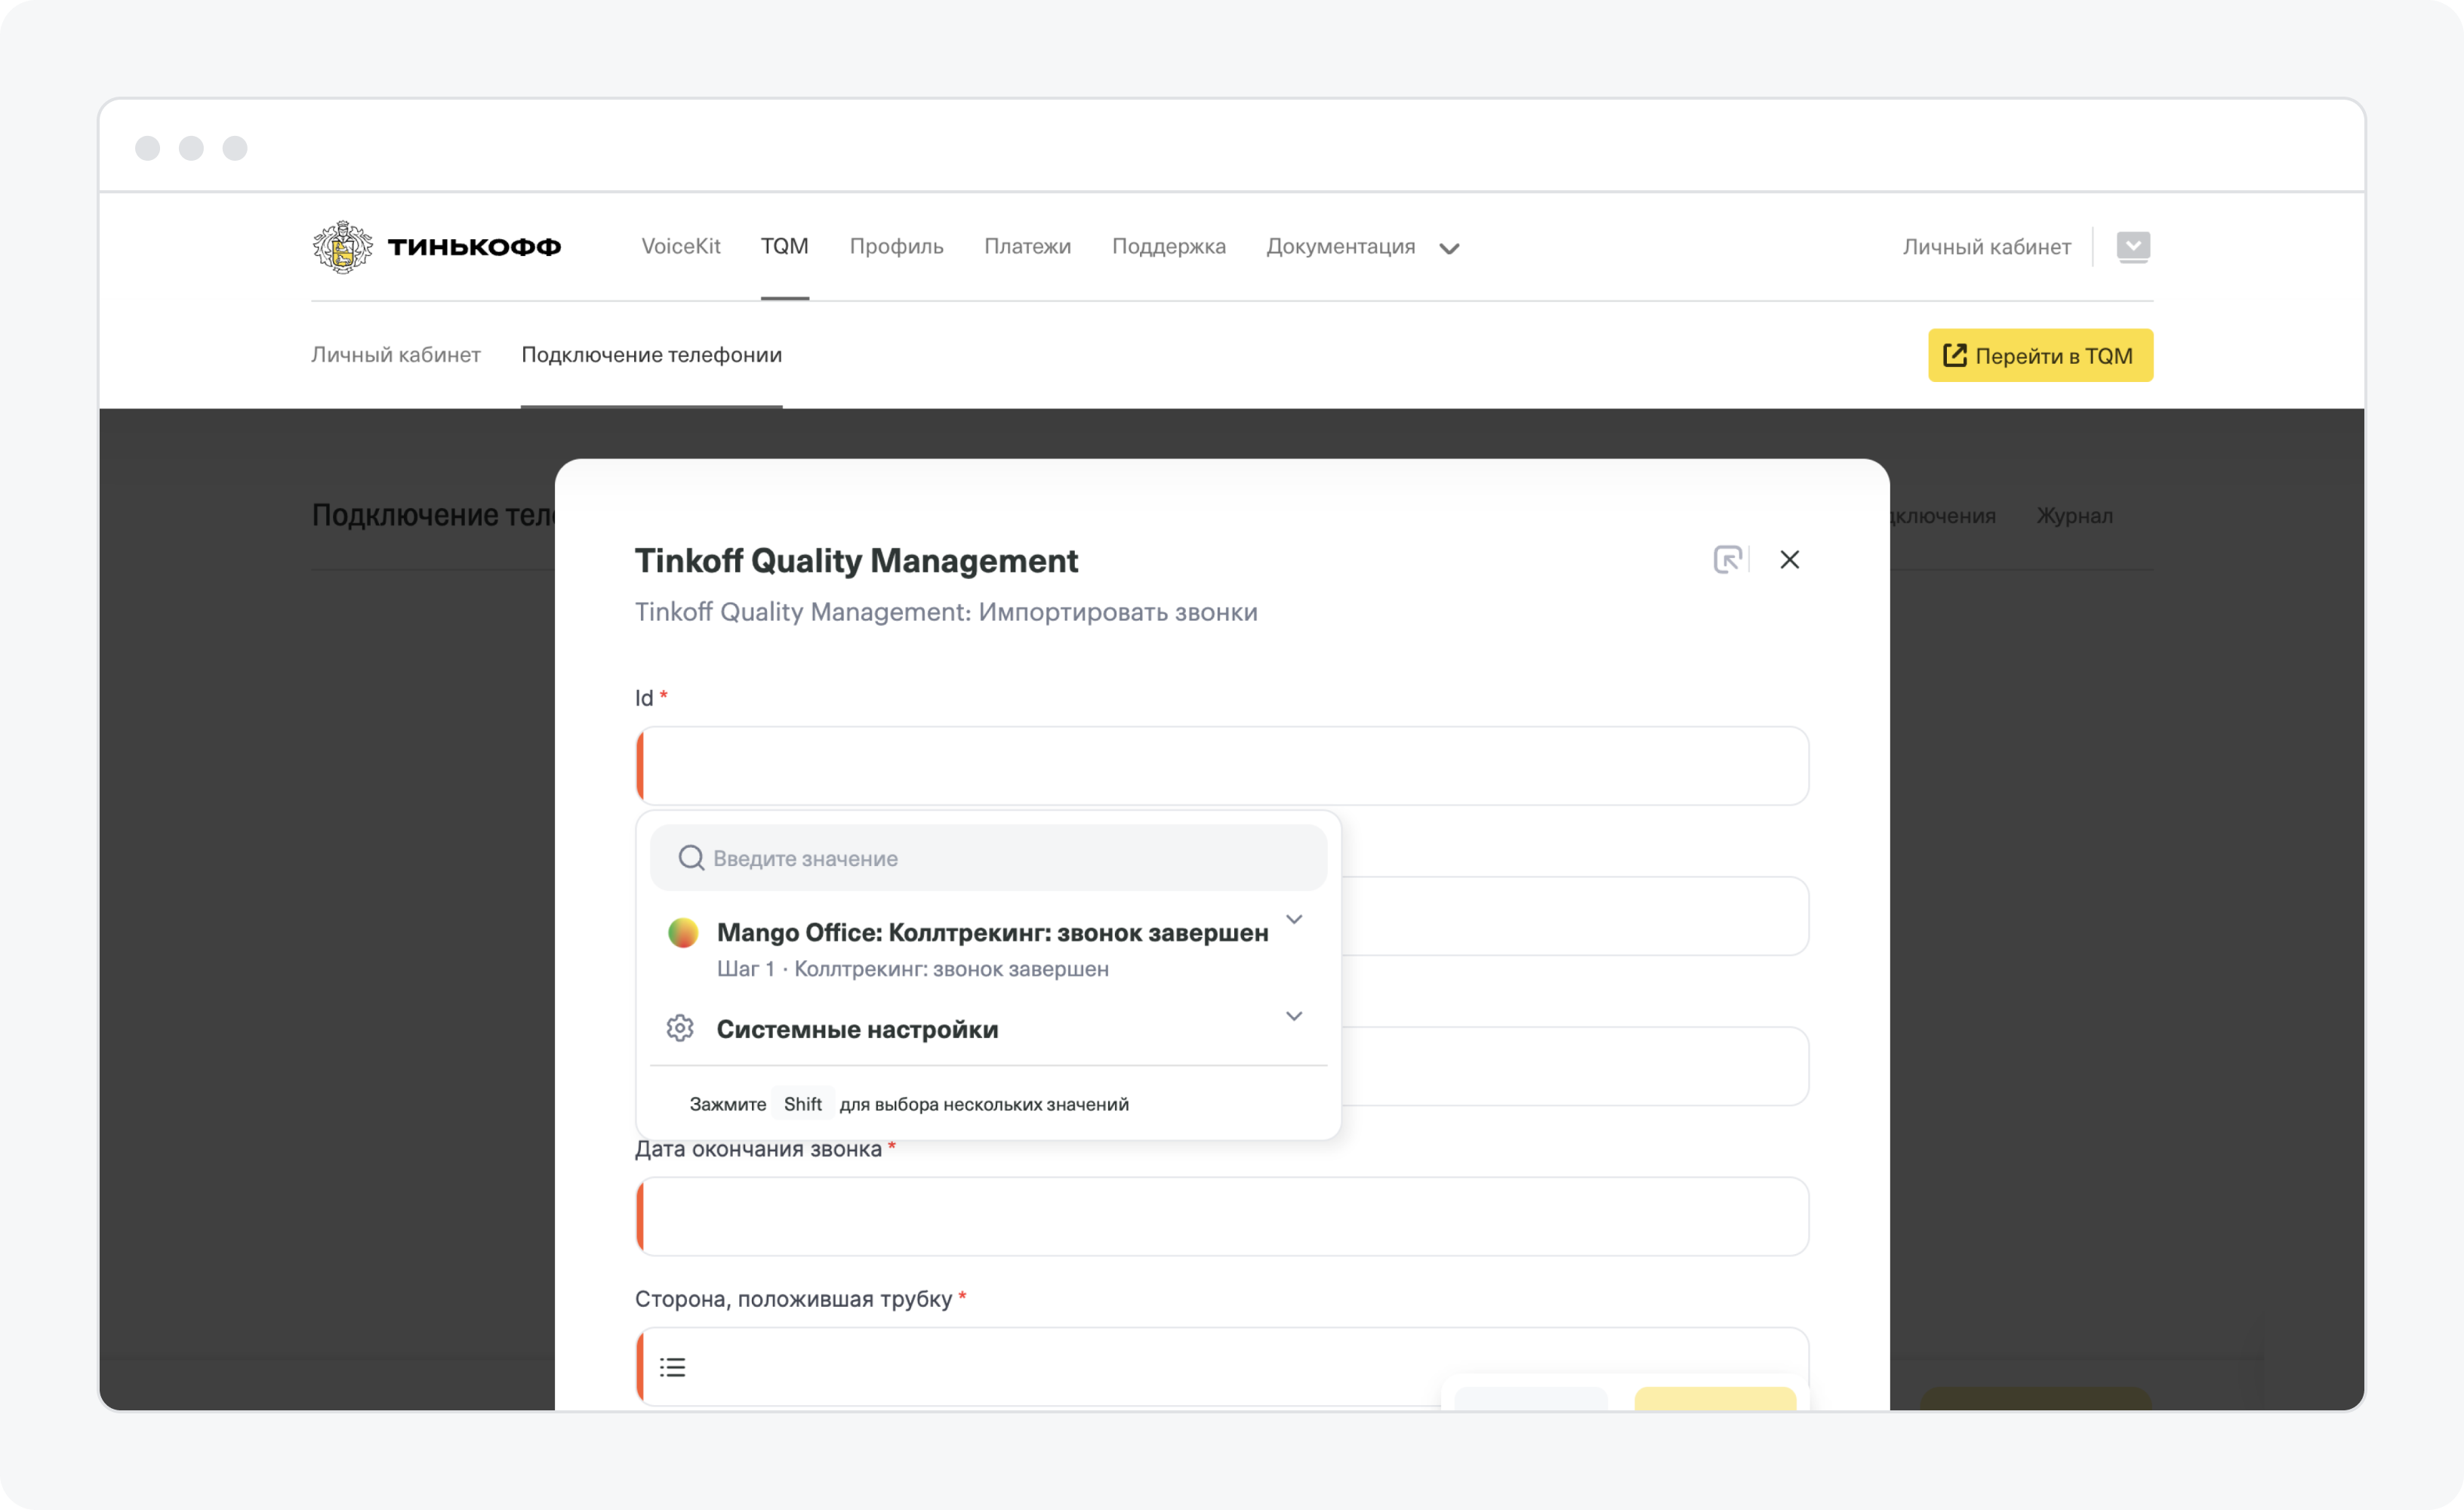Click the collapse dialog arrow icon

pos(1727,559)
